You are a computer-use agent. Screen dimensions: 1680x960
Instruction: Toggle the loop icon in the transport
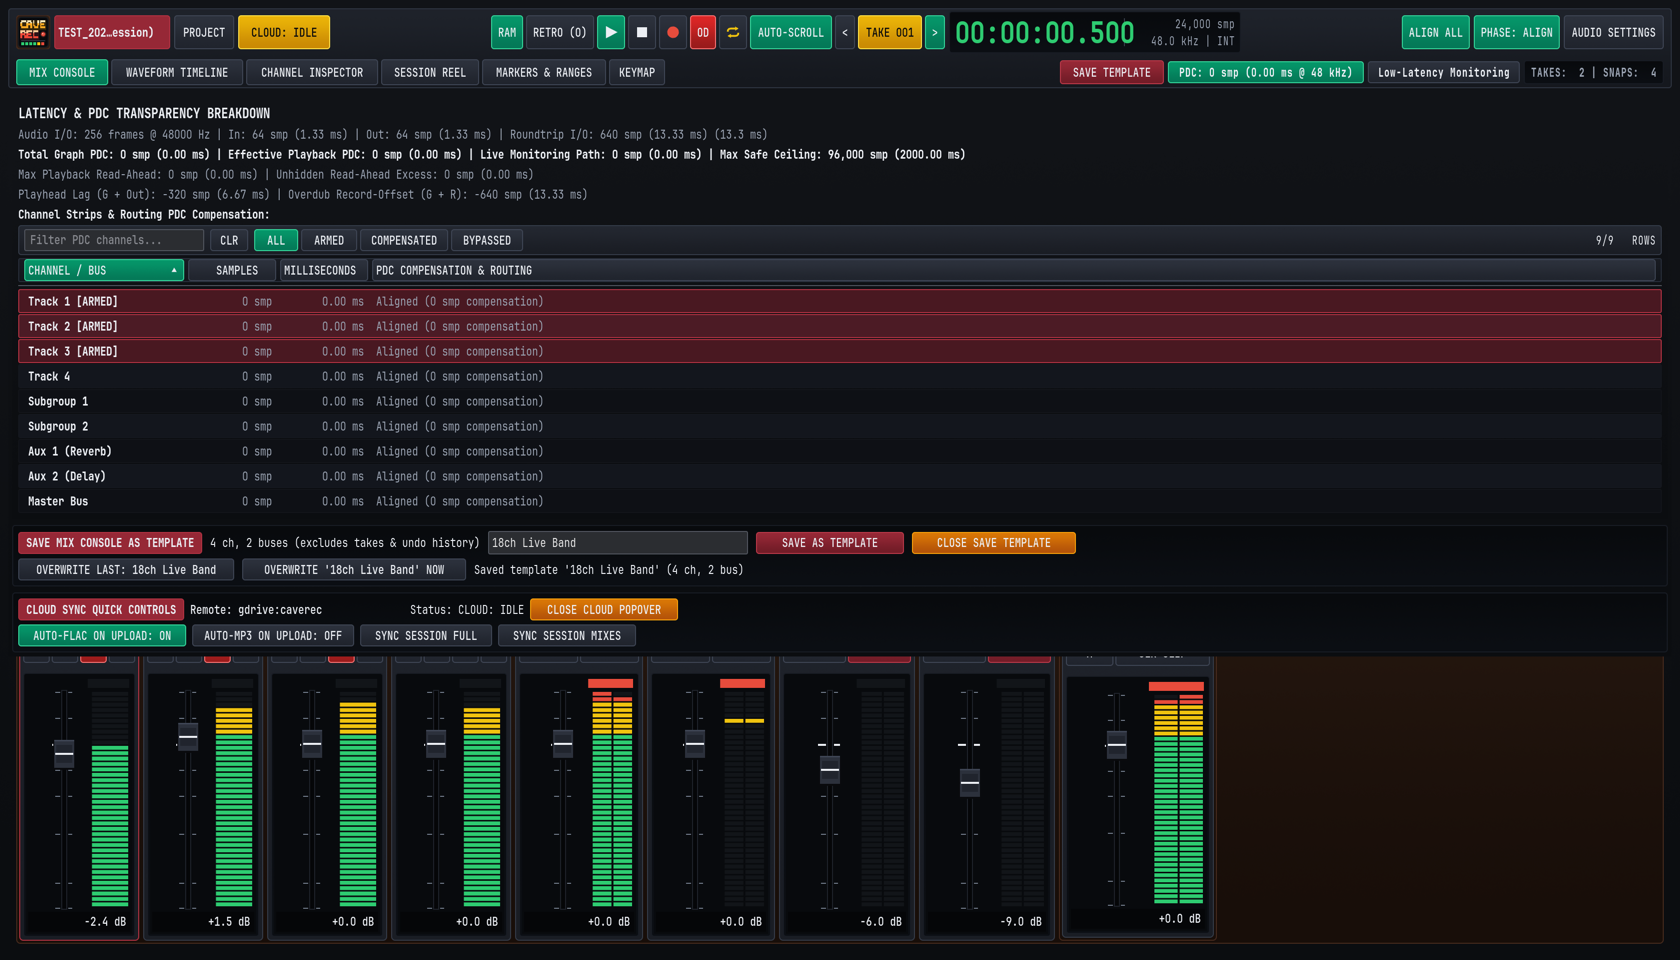pyautogui.click(x=733, y=32)
